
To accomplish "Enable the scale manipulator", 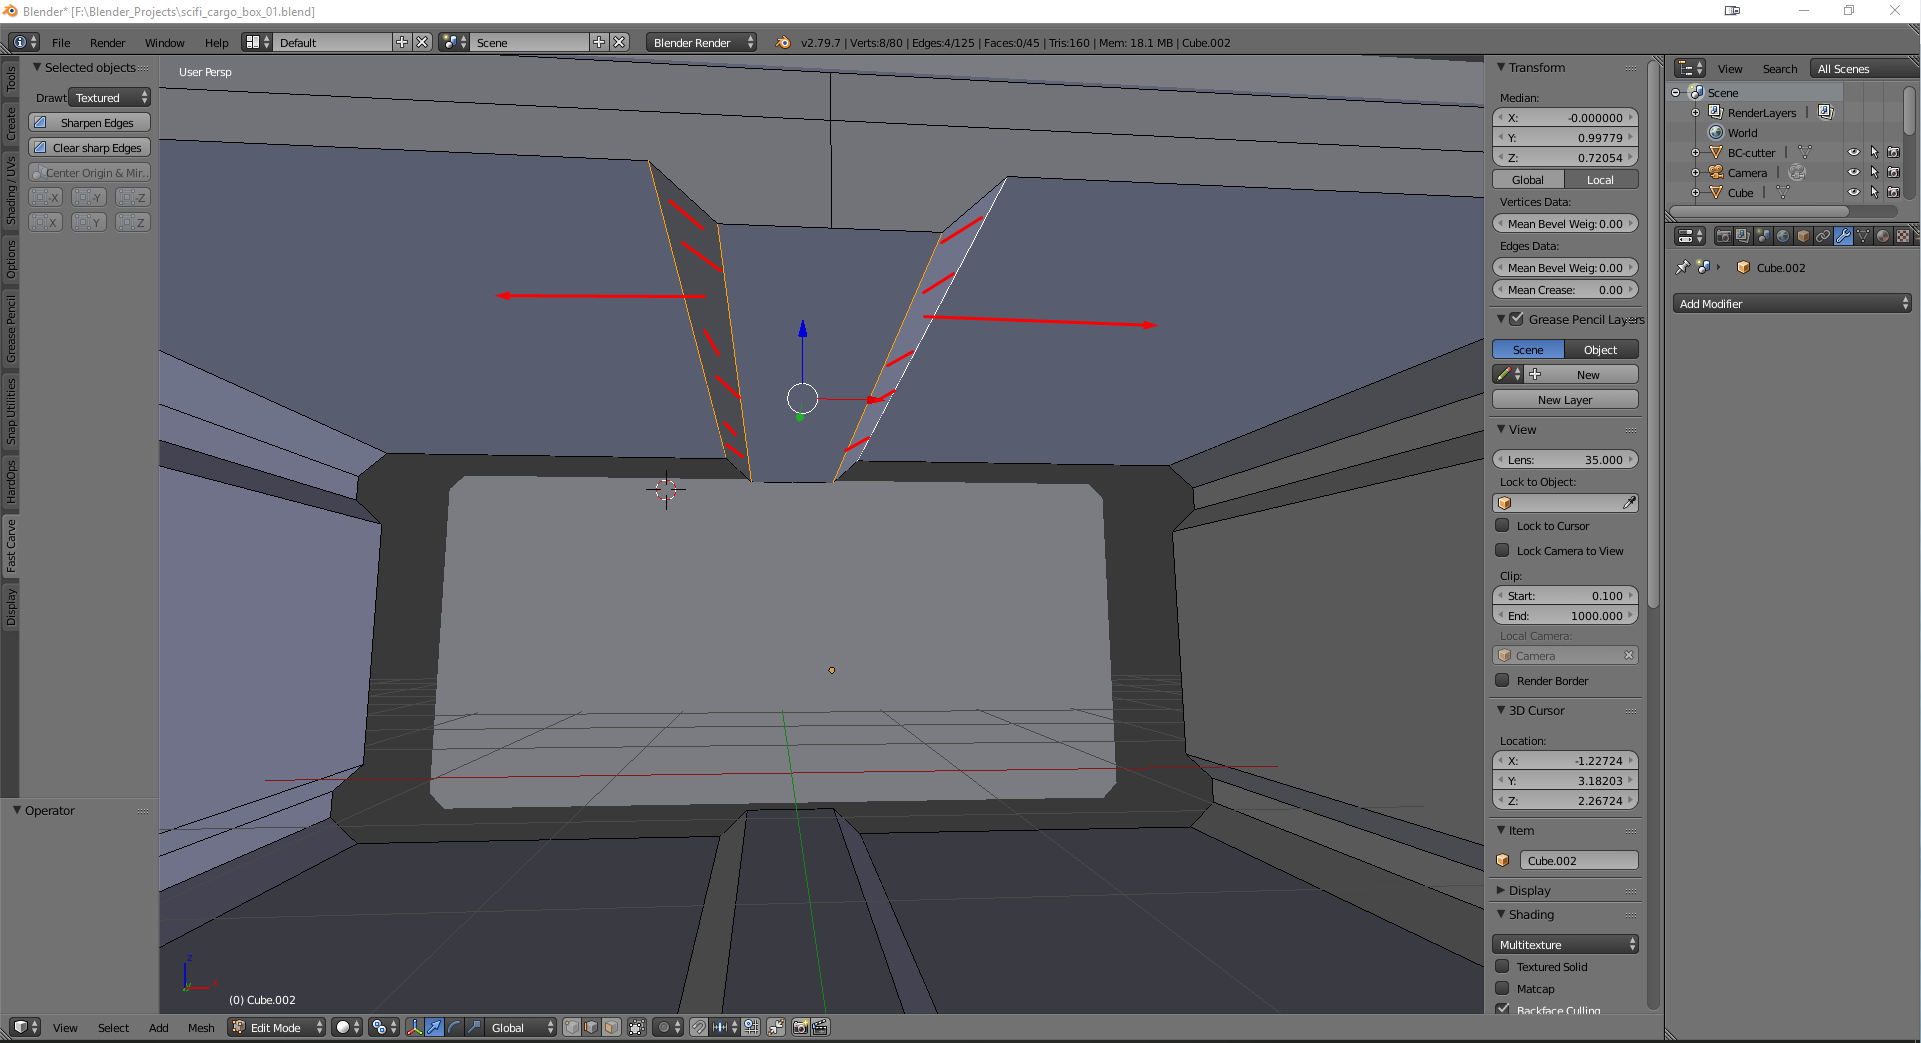I will coord(474,1027).
